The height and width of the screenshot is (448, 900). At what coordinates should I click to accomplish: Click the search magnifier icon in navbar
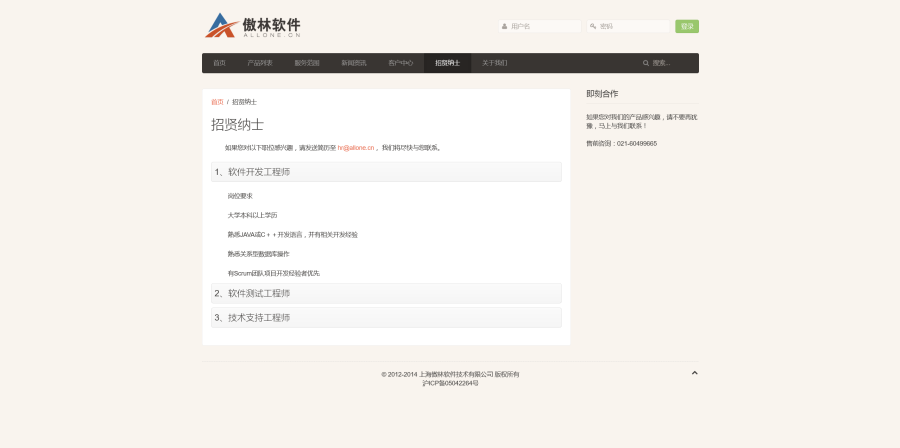[x=646, y=63]
